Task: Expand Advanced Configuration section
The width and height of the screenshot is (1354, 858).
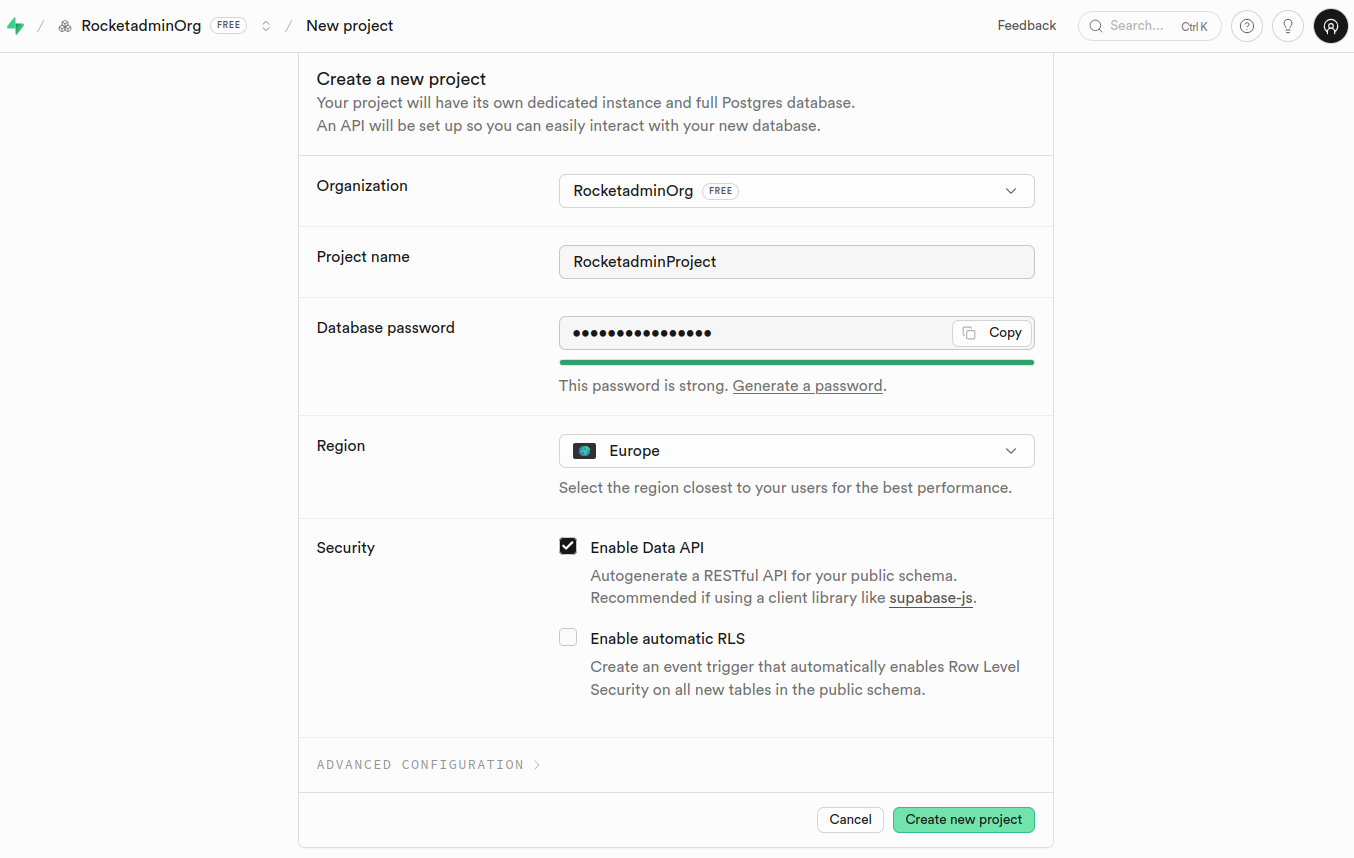Action: coord(428,765)
